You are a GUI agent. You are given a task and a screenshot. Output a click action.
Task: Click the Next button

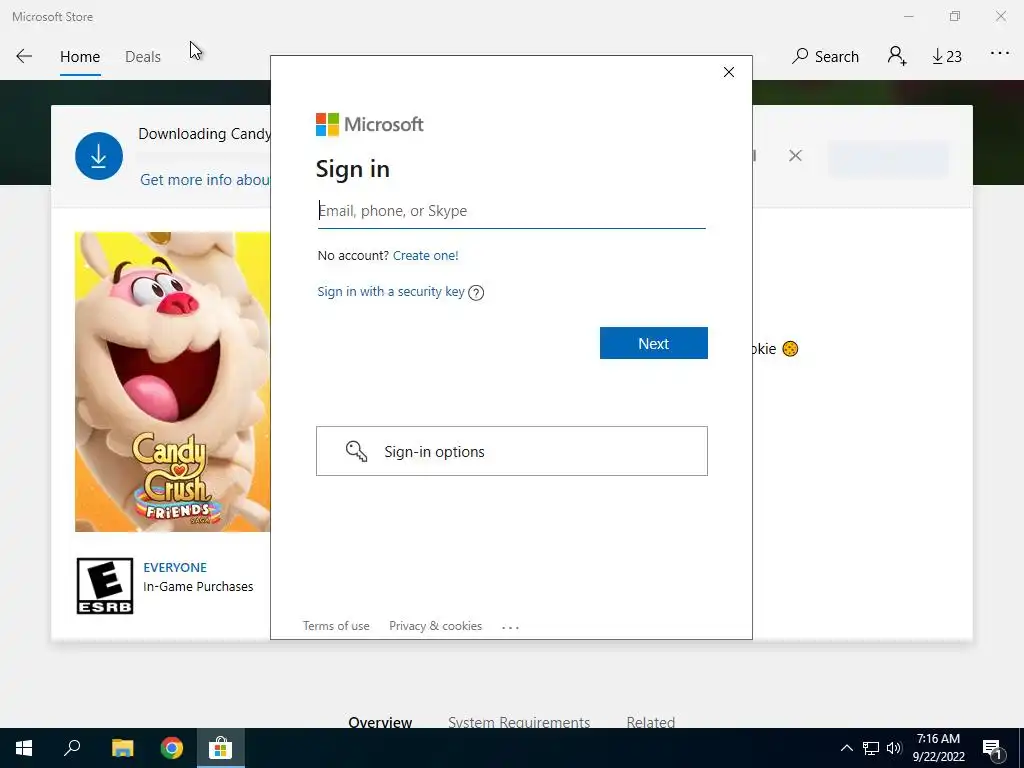point(654,344)
